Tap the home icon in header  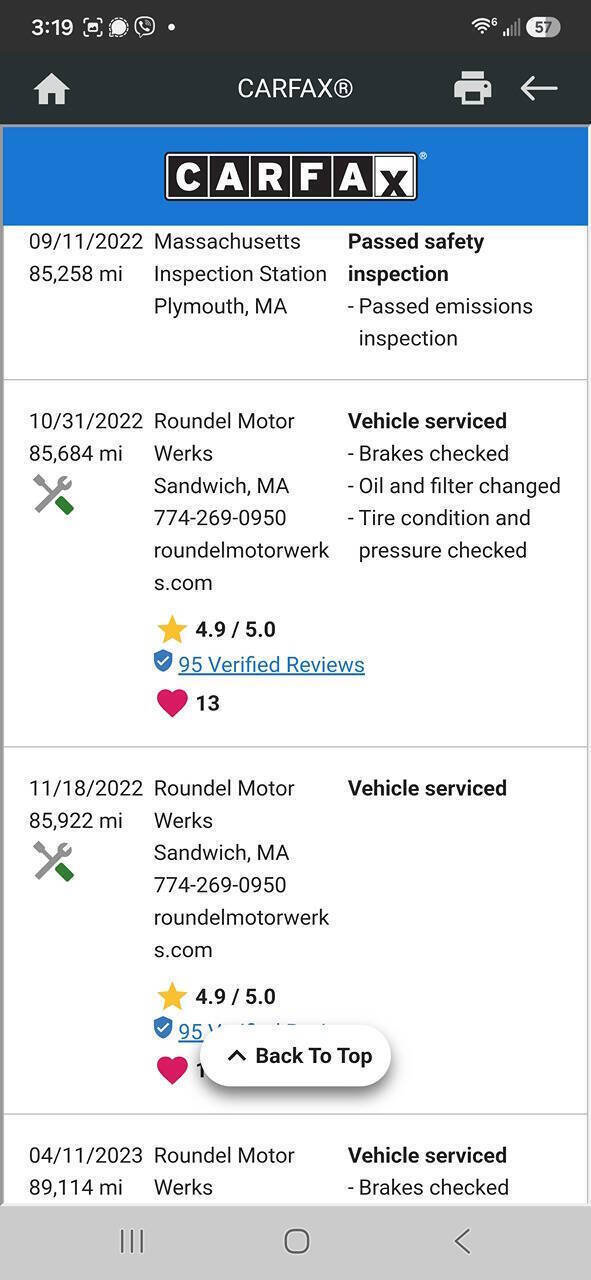point(51,89)
